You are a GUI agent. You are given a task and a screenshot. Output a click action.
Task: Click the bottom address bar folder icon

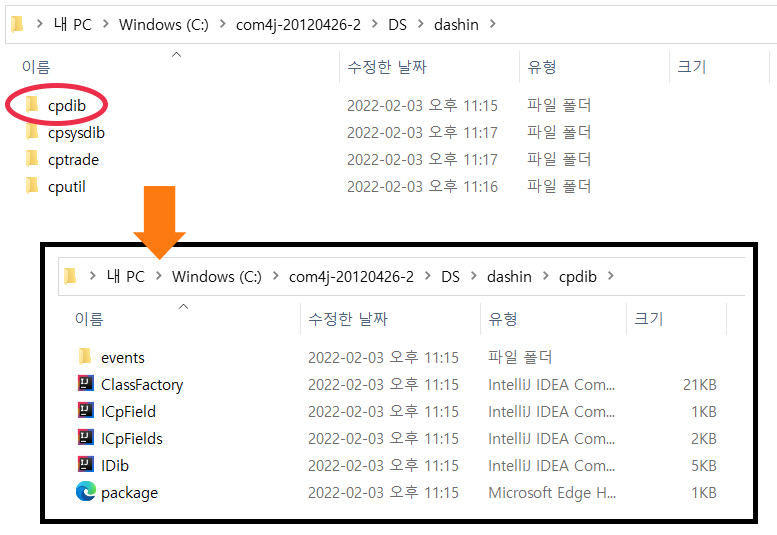click(70, 276)
